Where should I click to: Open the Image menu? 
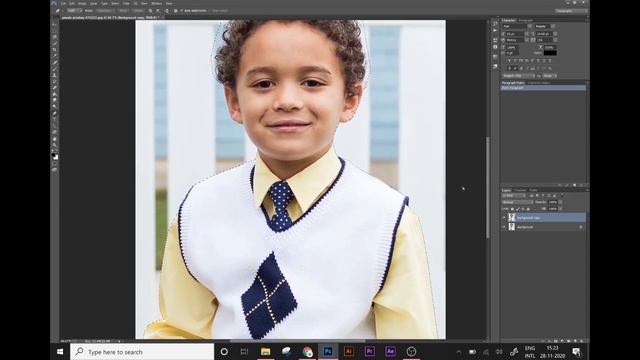pos(82,3)
